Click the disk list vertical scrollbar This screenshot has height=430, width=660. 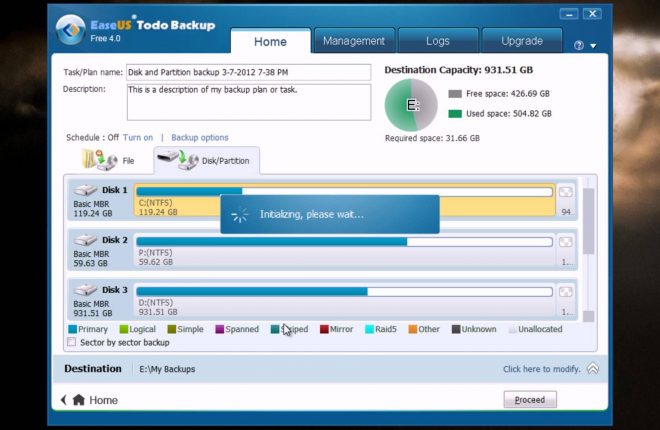pos(588,221)
